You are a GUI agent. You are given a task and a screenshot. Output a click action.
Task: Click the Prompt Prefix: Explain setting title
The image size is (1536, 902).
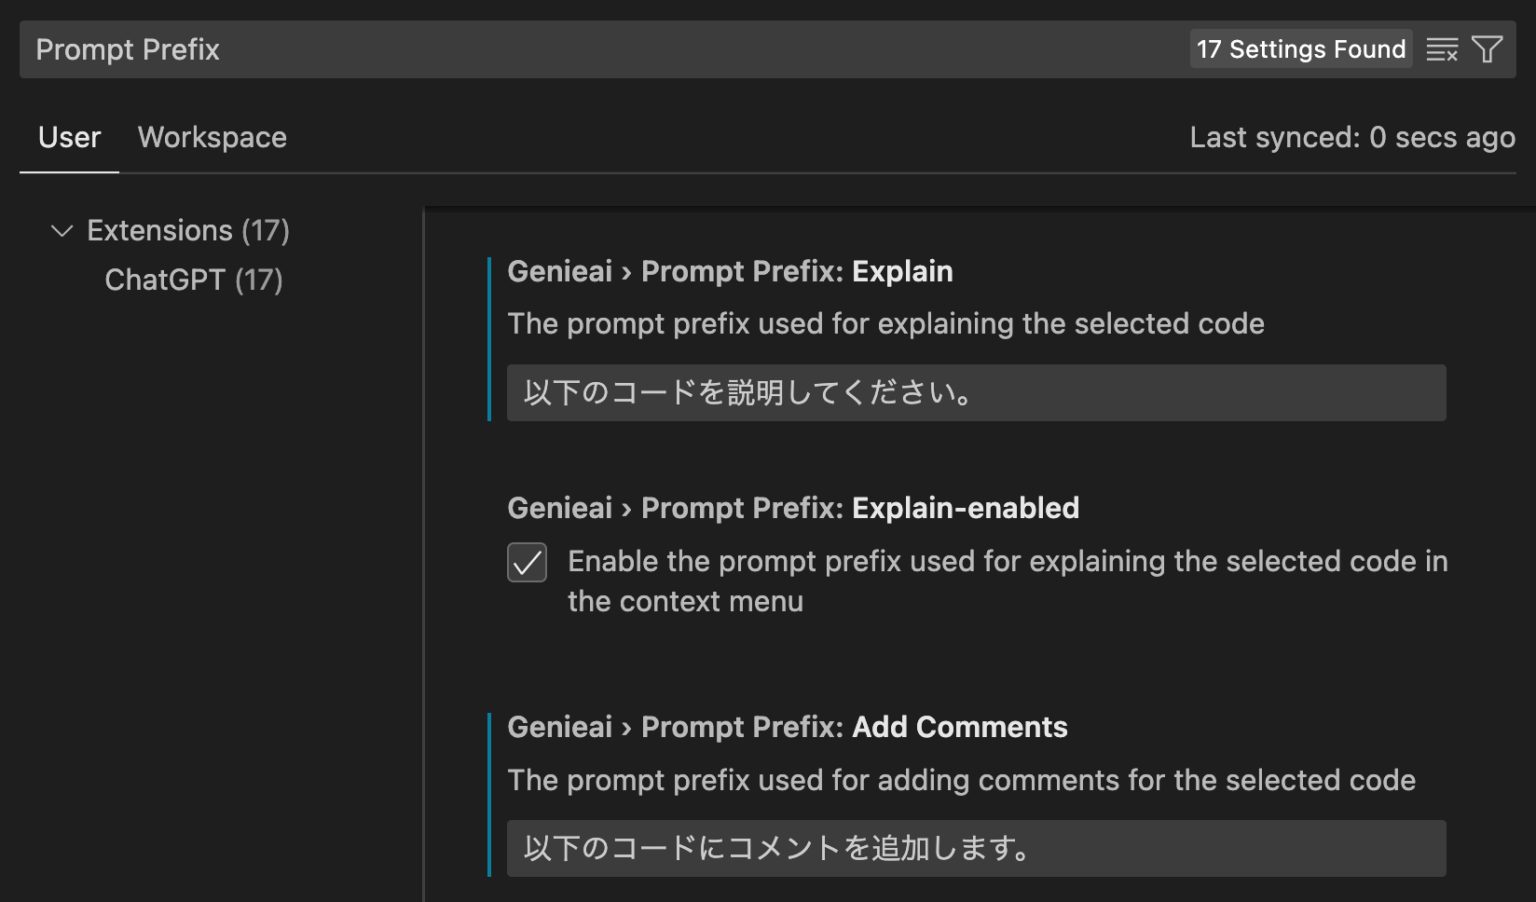(x=730, y=271)
